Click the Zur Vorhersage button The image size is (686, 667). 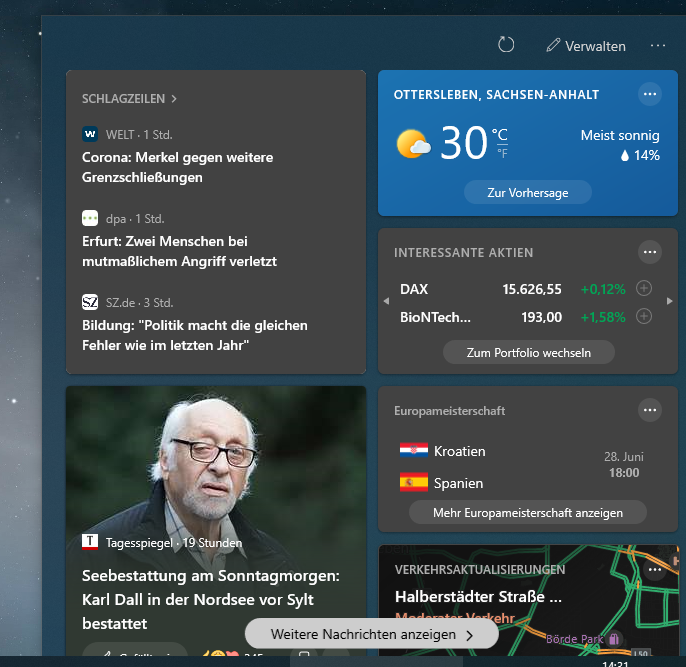[527, 192]
